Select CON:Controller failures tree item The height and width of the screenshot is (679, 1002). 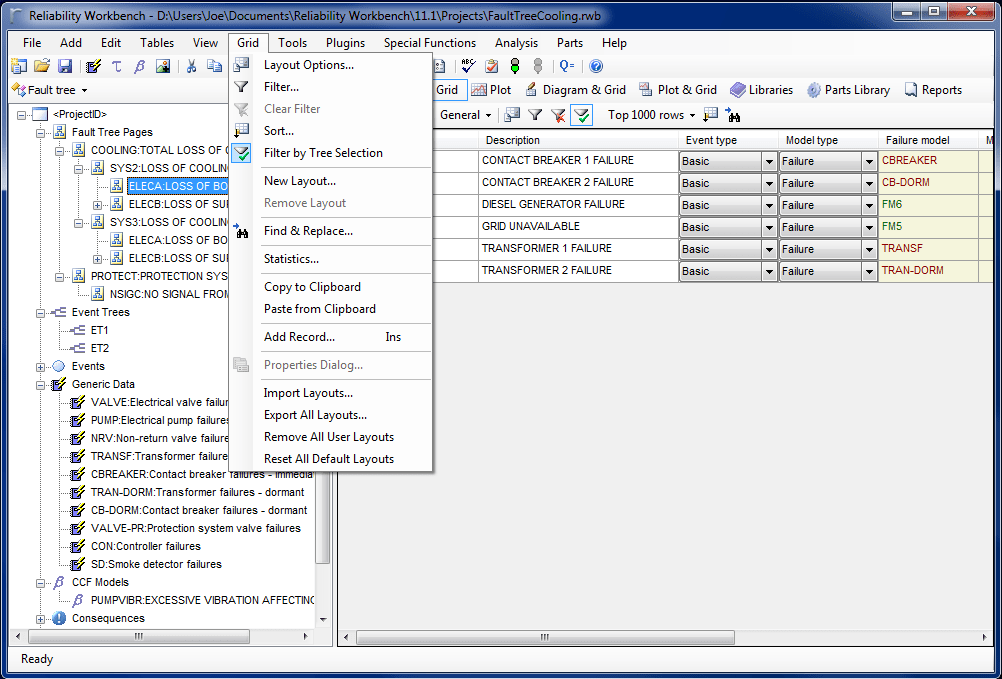146,546
